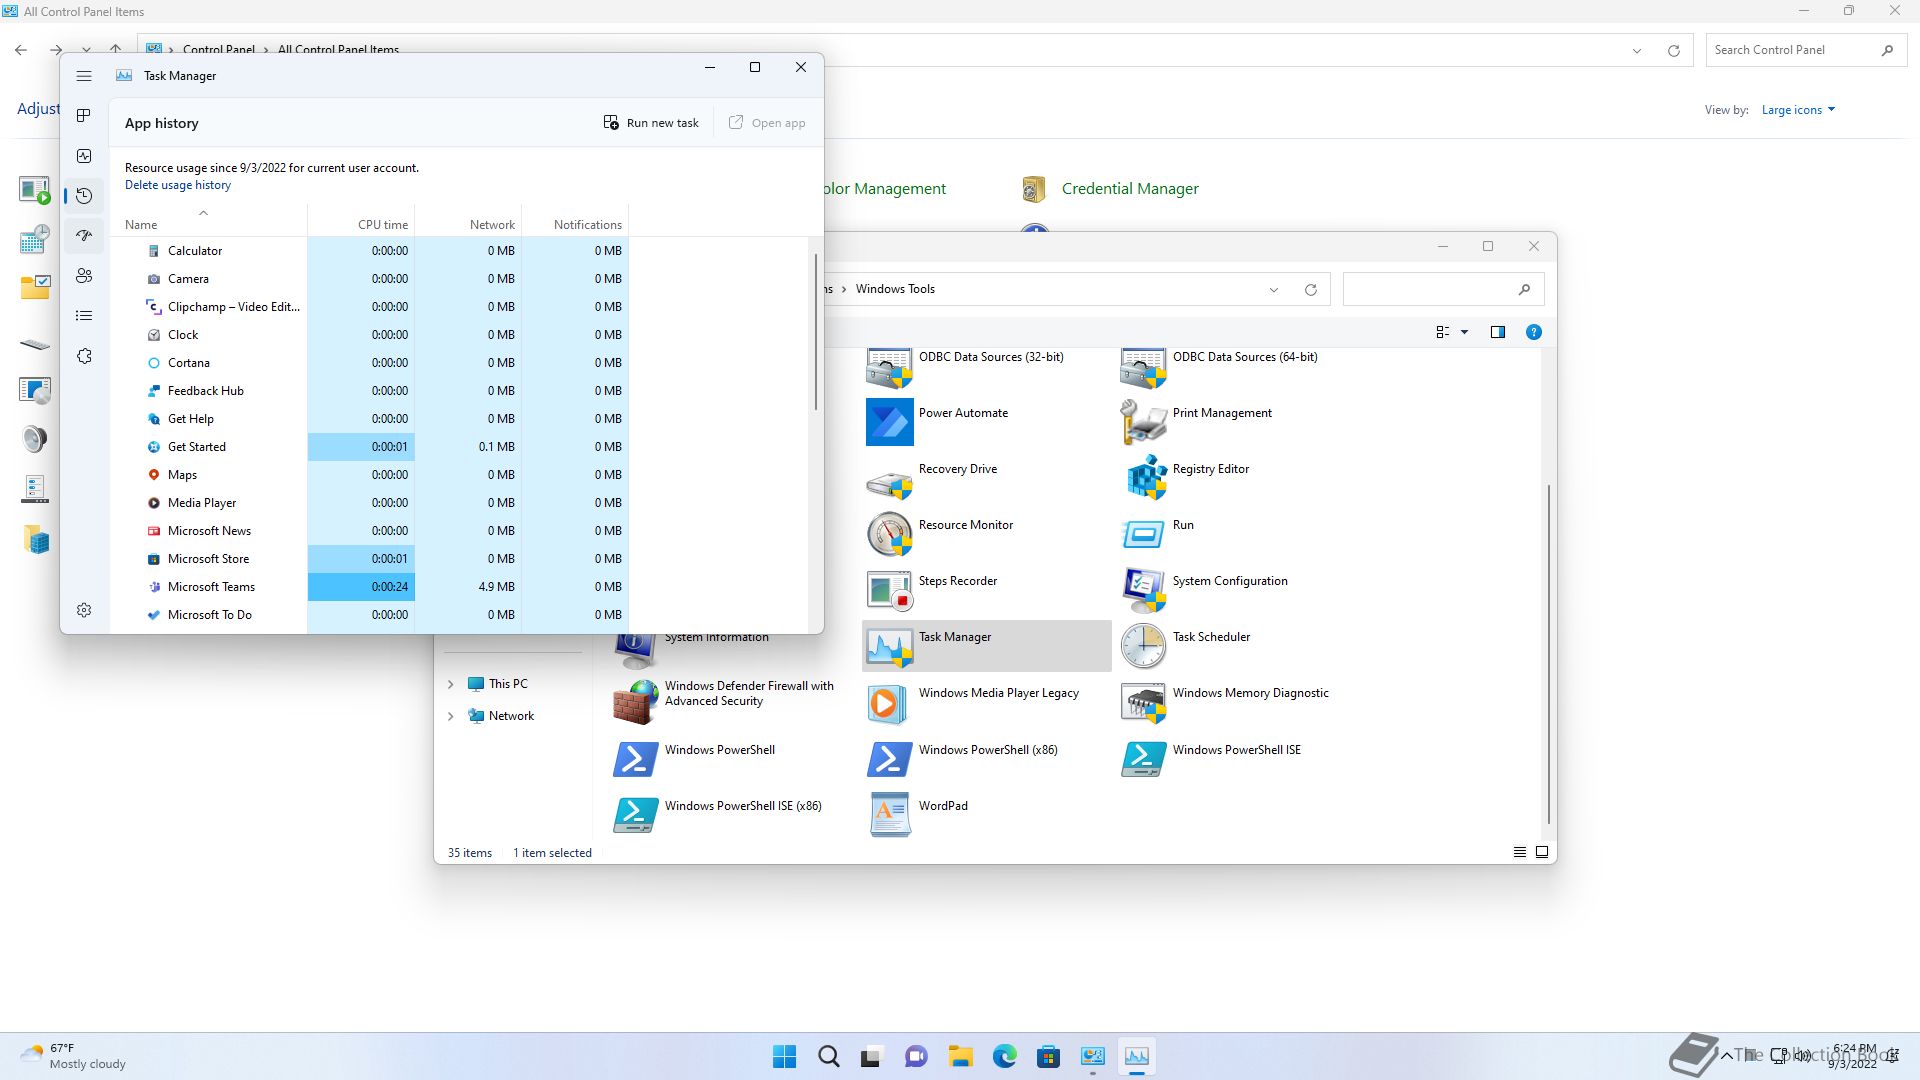Expand Network in navigation tree

[x=450, y=716]
